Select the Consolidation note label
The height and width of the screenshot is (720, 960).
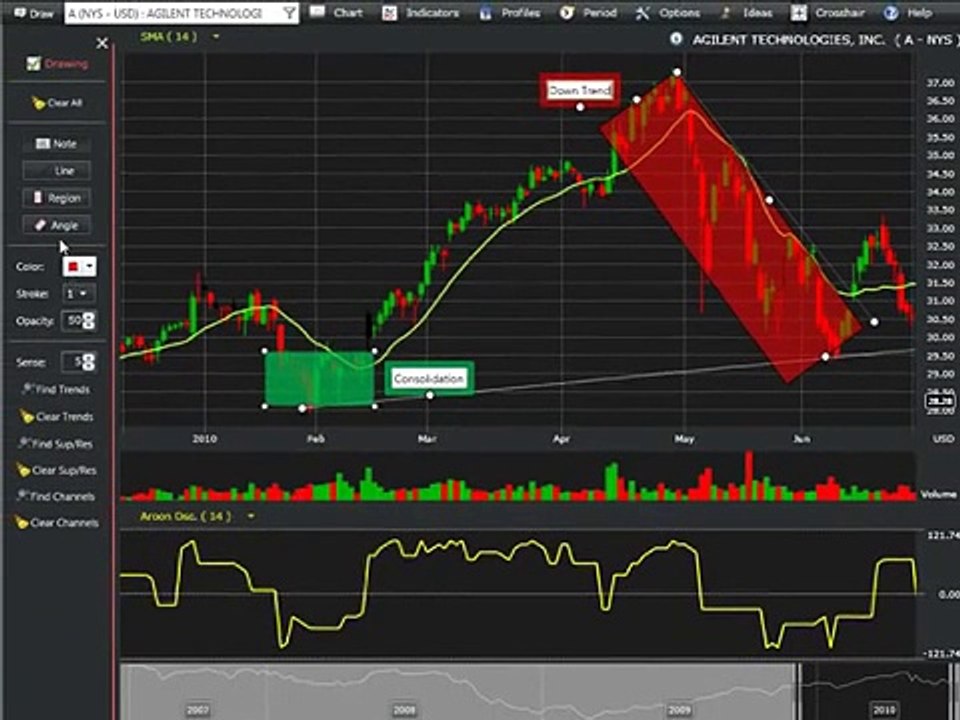pos(429,378)
